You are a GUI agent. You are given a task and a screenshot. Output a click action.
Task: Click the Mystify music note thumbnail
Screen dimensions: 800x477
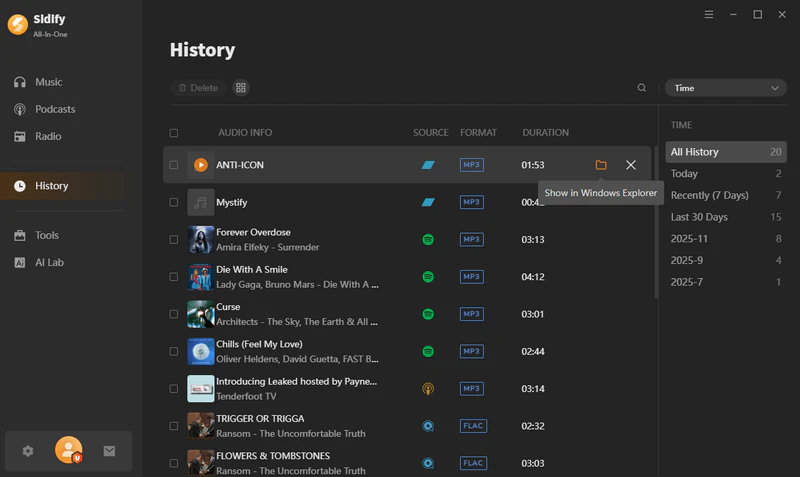click(x=201, y=202)
